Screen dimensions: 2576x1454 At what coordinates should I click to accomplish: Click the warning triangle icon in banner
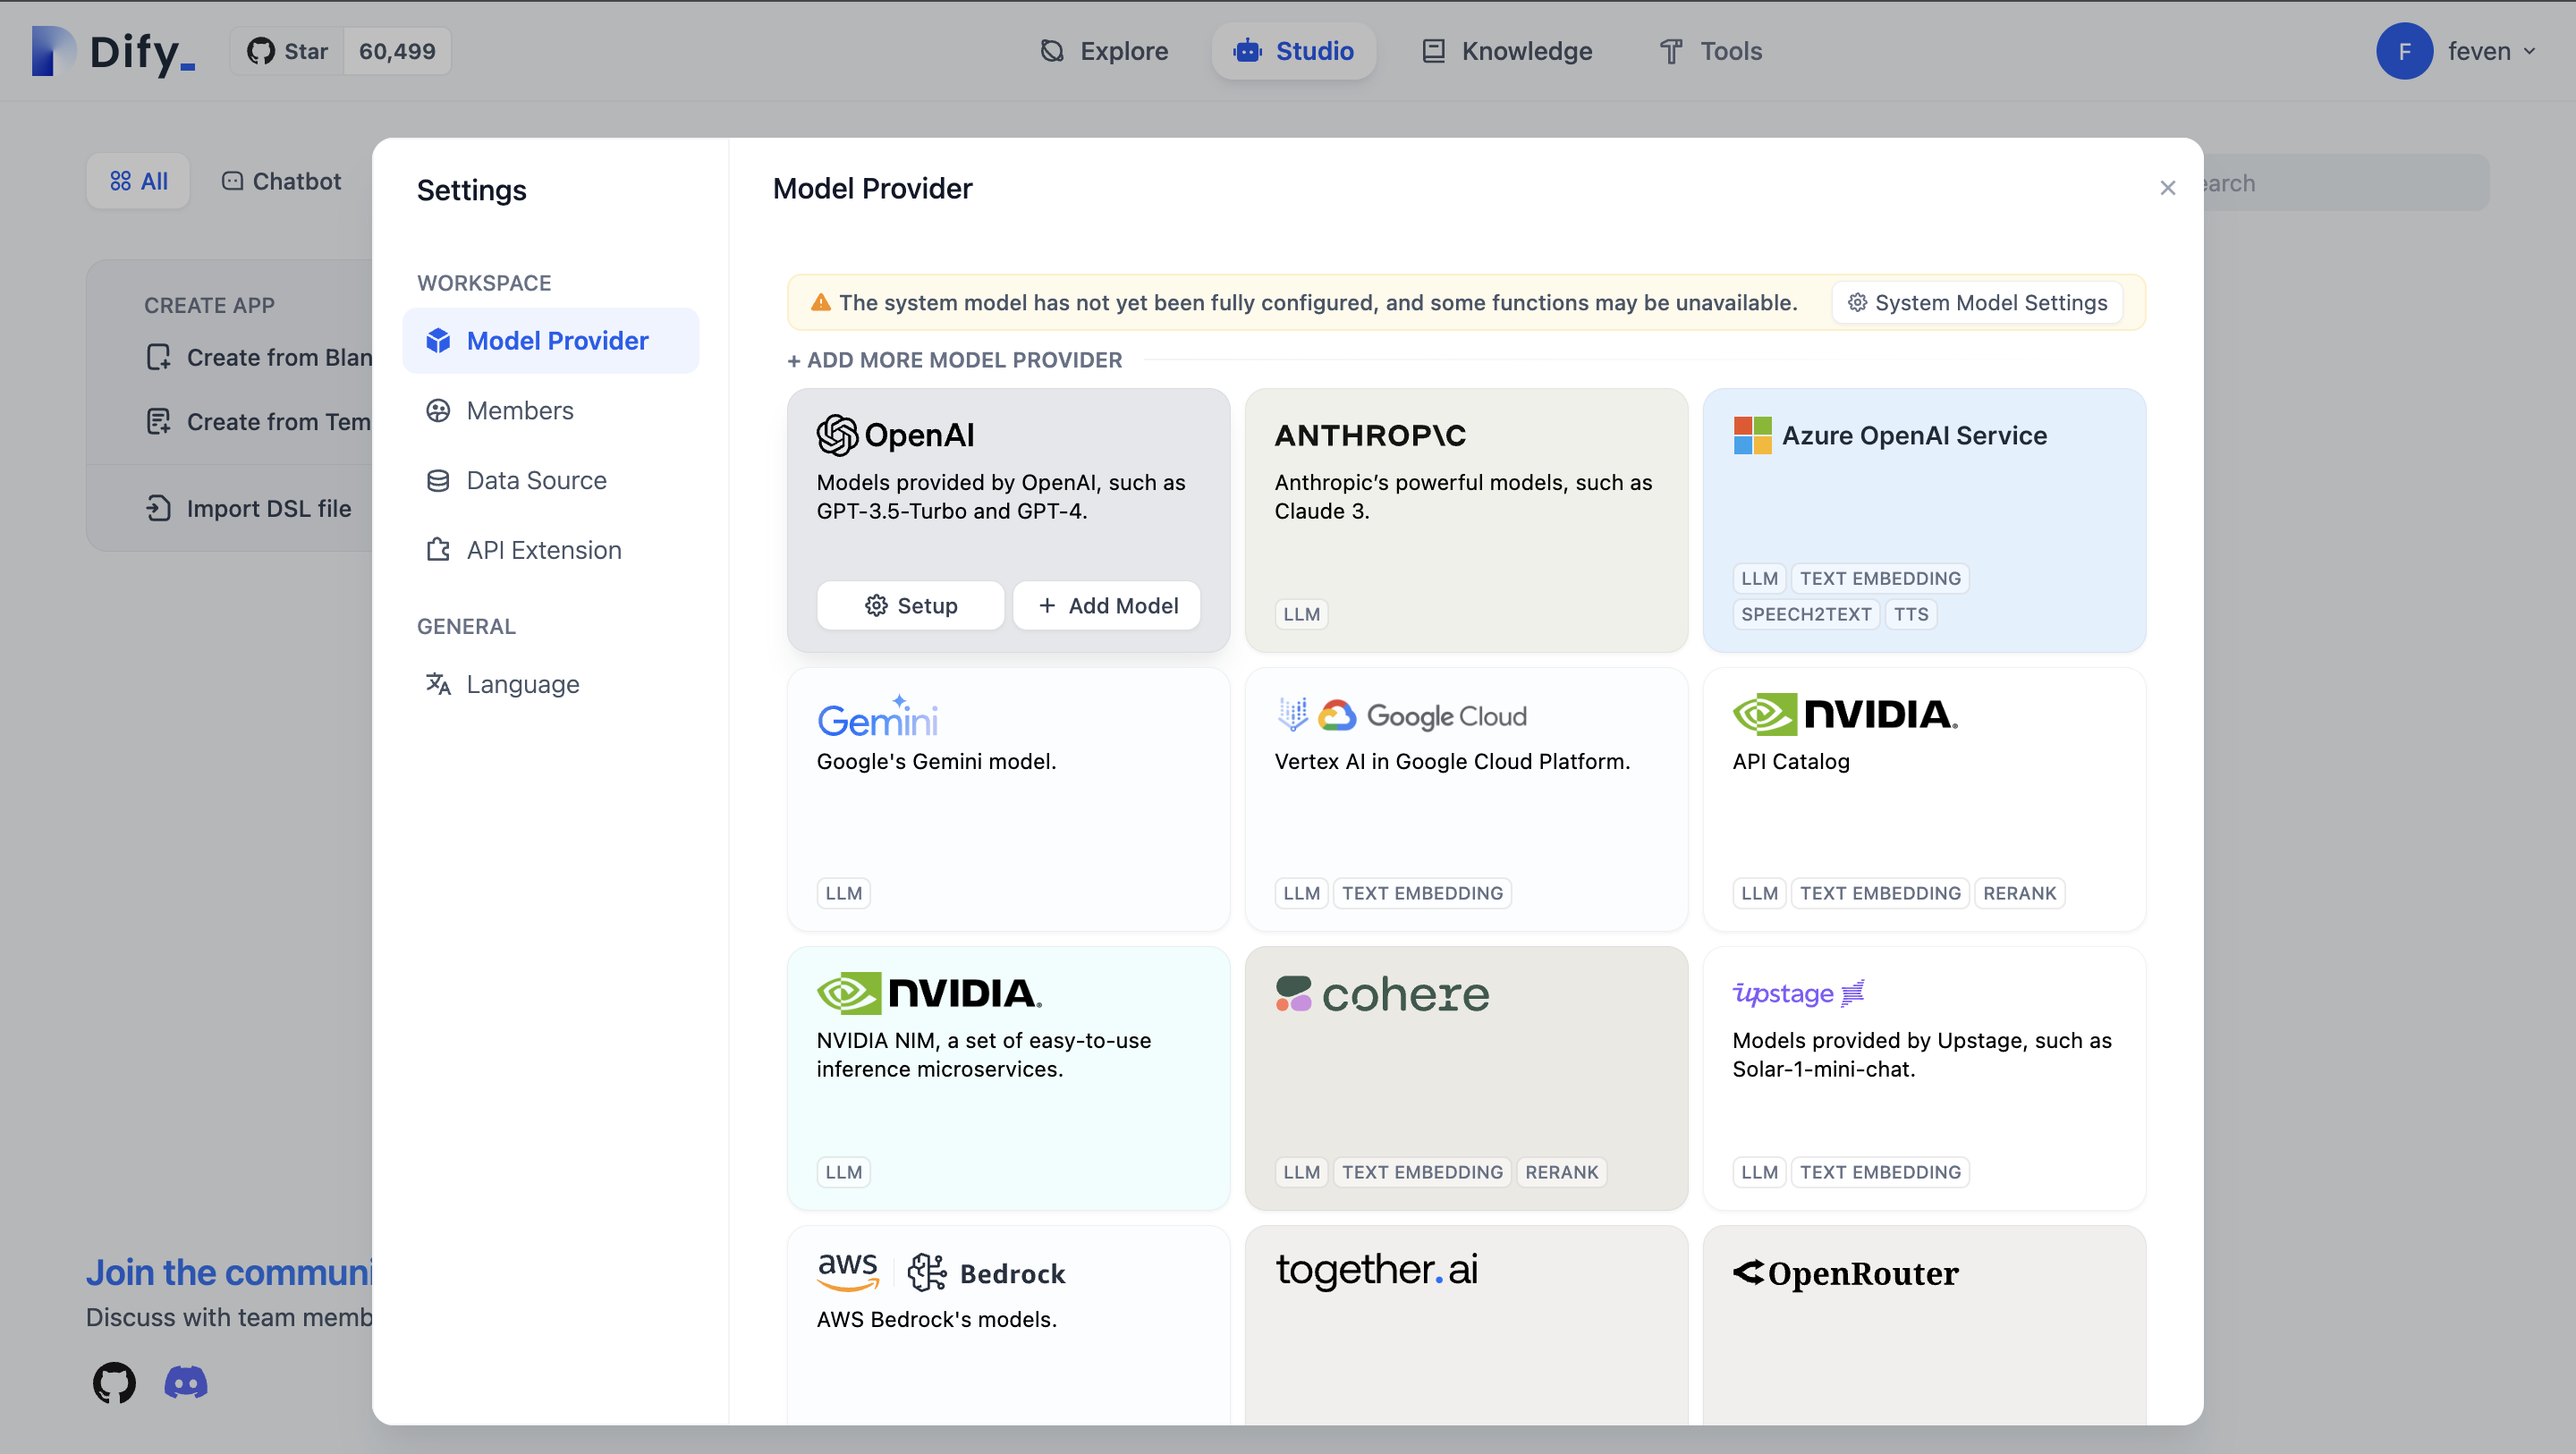tap(821, 302)
